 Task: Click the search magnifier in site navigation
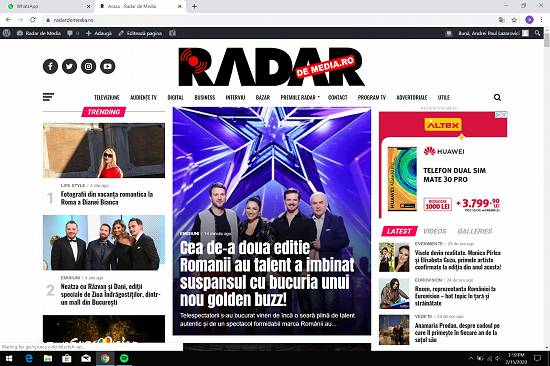point(497,97)
